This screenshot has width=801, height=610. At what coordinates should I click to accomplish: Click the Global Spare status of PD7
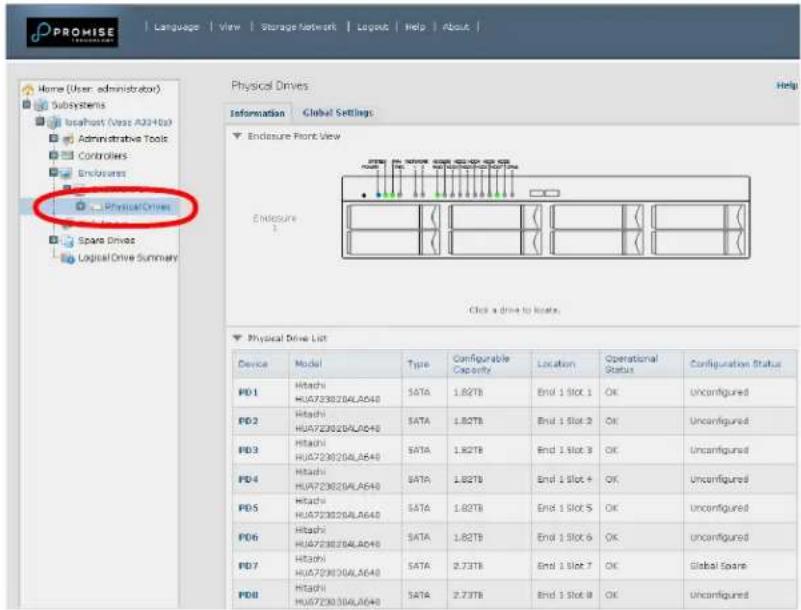[718, 566]
